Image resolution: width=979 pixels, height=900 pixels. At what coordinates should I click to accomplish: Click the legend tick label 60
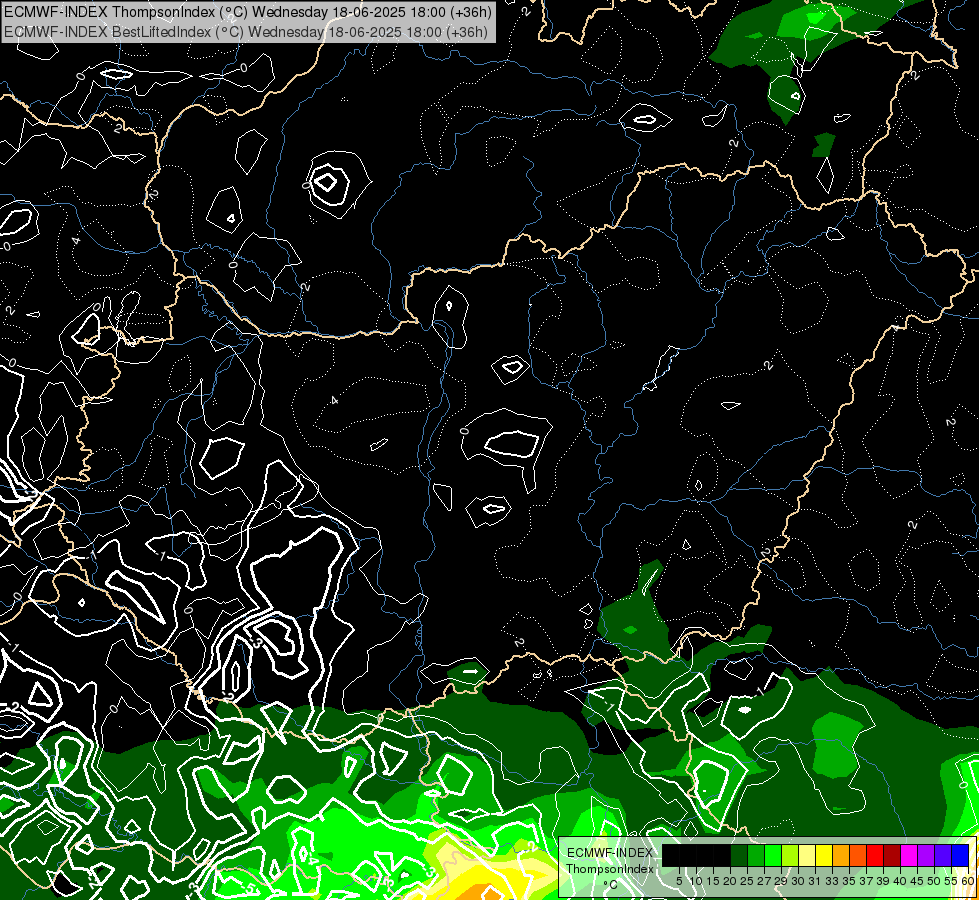point(967,881)
